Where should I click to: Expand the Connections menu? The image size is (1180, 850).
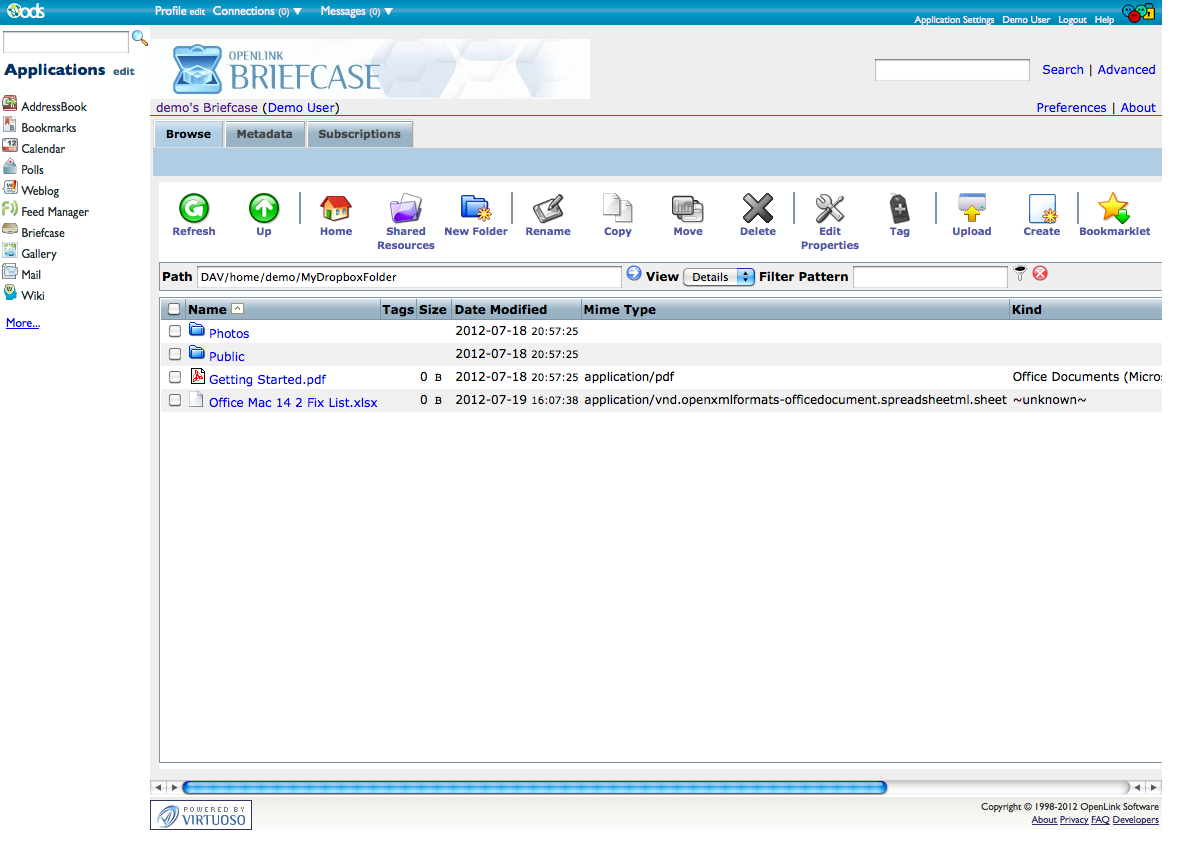coord(257,12)
